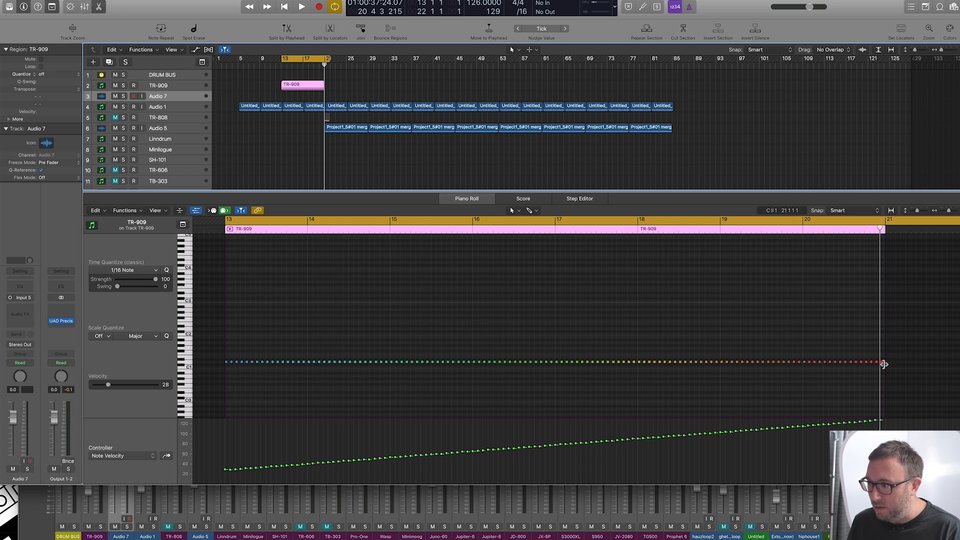Open tracks area Functions menu
The image size is (960, 540).
pyautogui.click(x=143, y=50)
